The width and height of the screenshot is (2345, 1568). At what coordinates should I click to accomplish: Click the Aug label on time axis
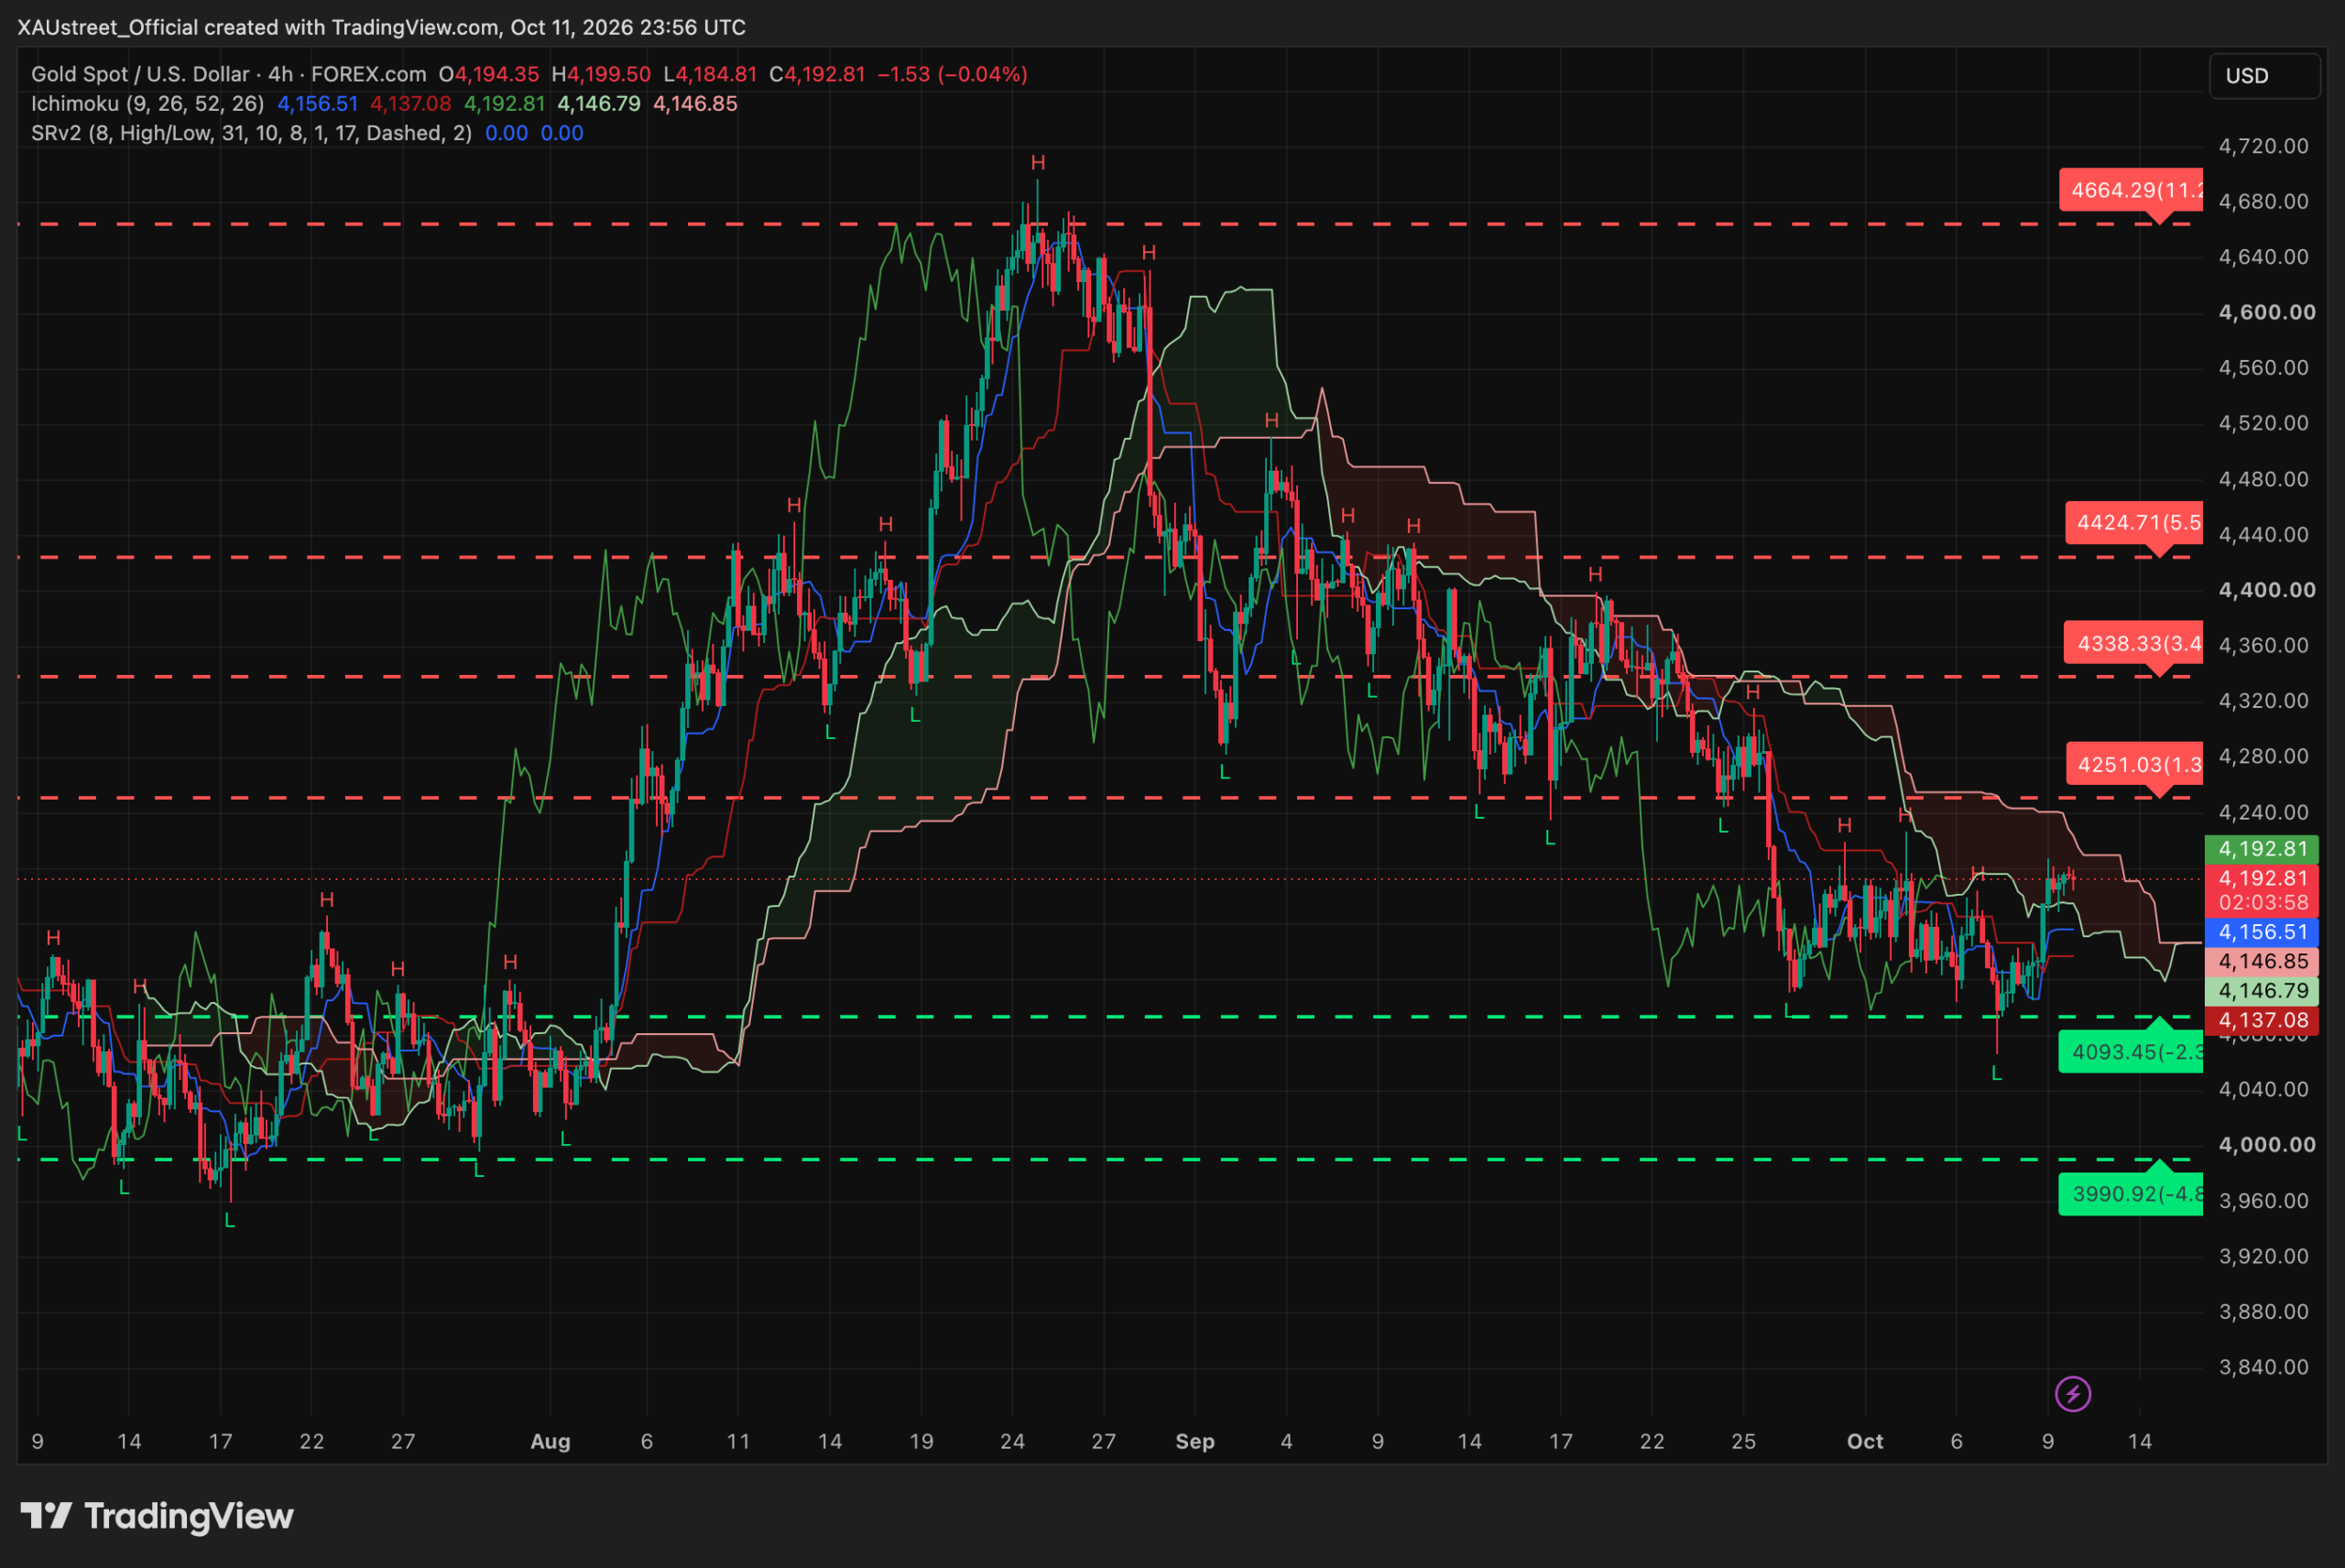coord(550,1441)
